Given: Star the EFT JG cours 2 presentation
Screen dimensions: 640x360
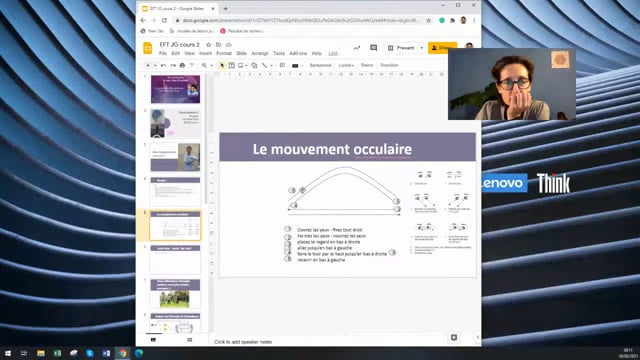Looking at the screenshot, I should (209, 44).
